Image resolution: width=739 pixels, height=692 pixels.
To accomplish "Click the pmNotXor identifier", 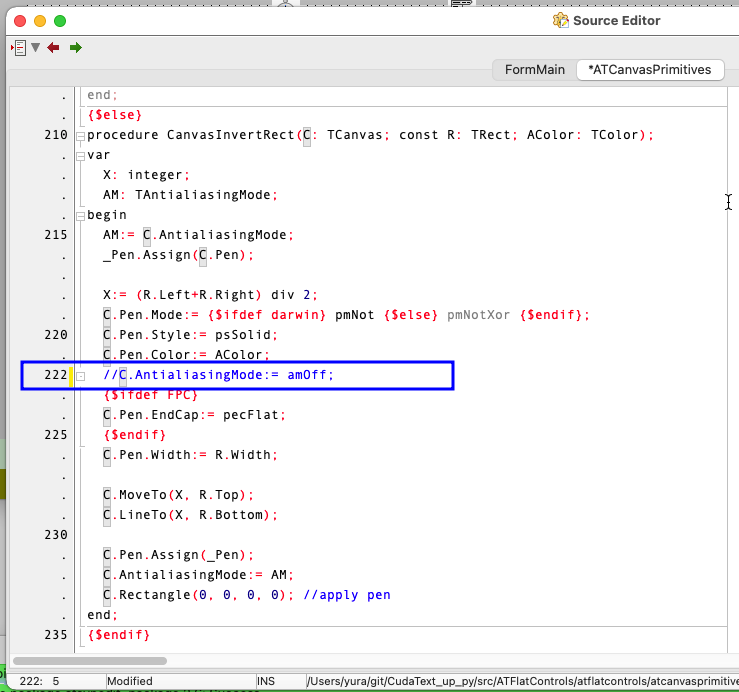I will (x=478, y=315).
